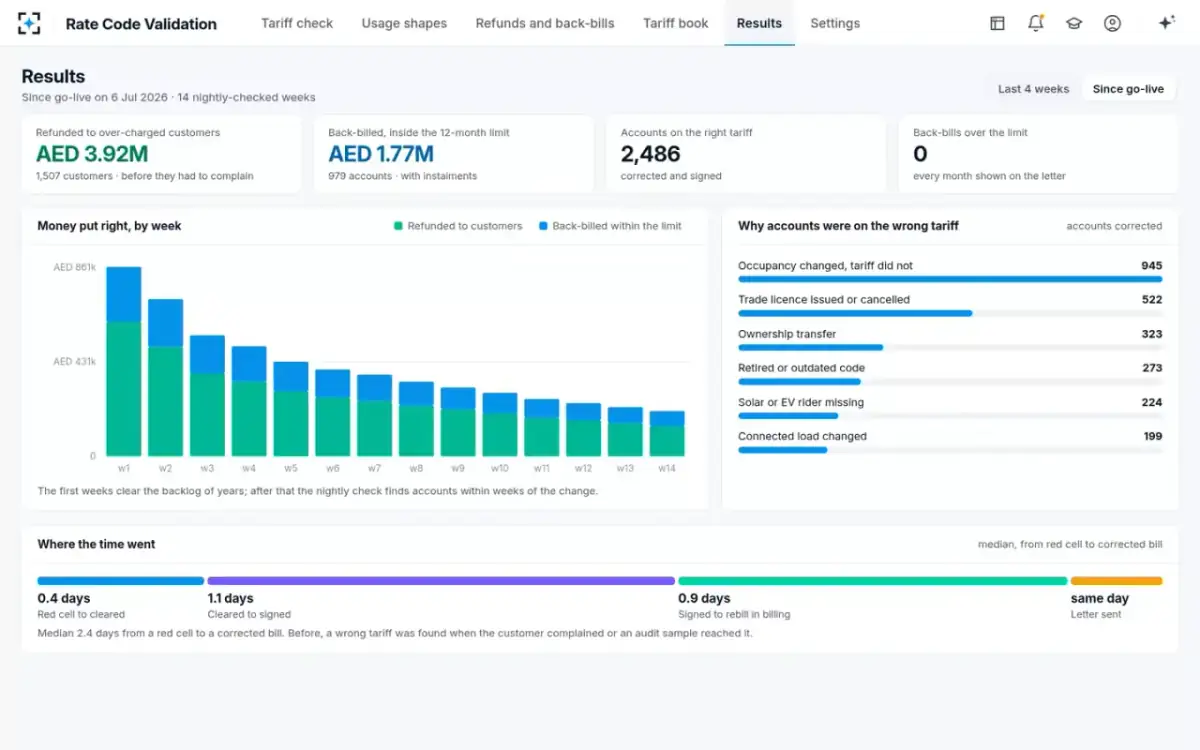Open the graduation cap learning icon
This screenshot has height=750, width=1200.
1074,23
